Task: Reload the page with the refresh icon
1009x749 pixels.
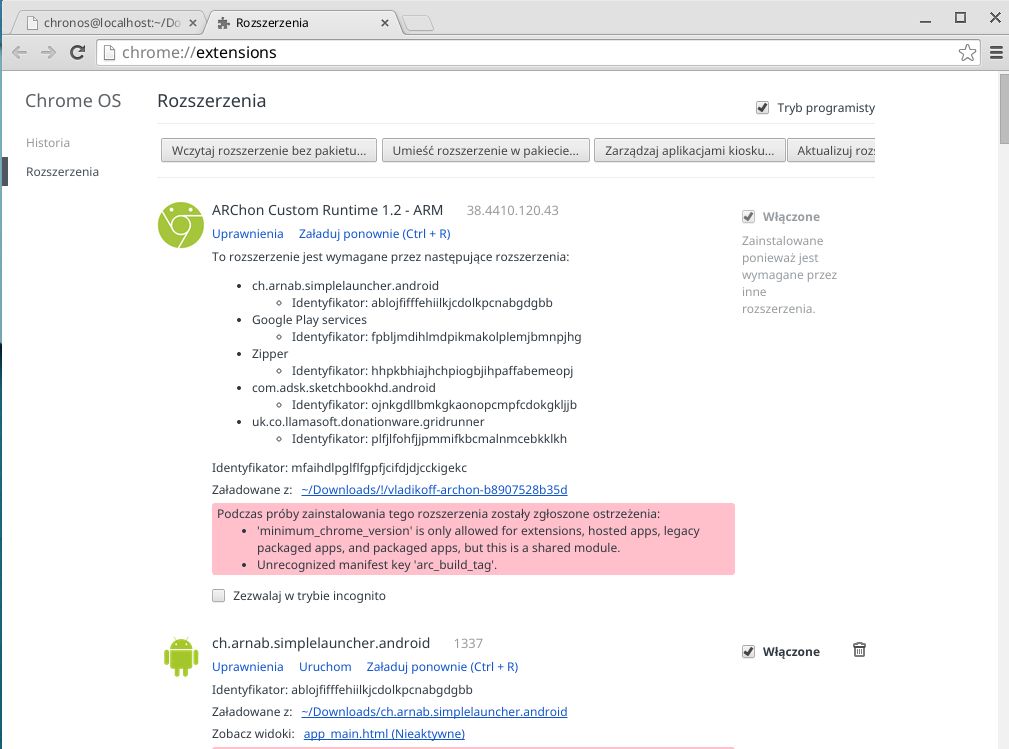Action: [77, 52]
